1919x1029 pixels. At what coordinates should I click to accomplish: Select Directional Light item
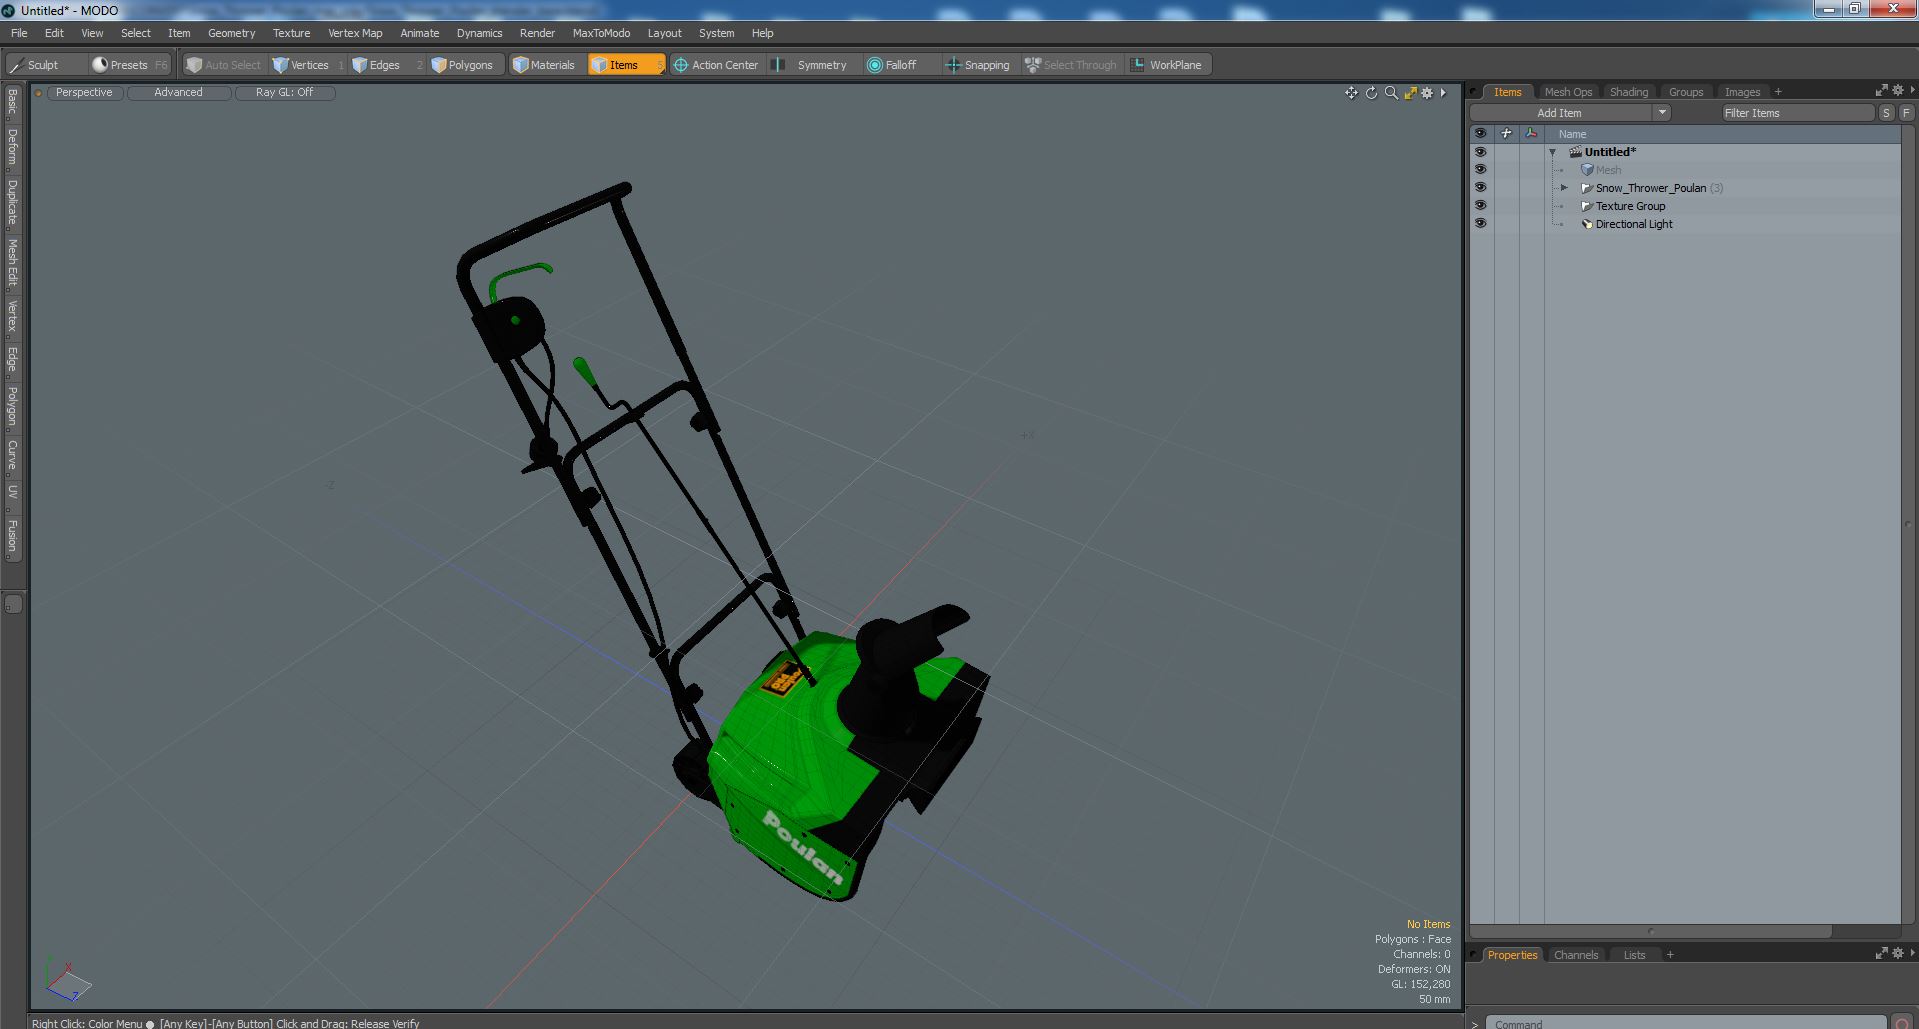(1634, 224)
